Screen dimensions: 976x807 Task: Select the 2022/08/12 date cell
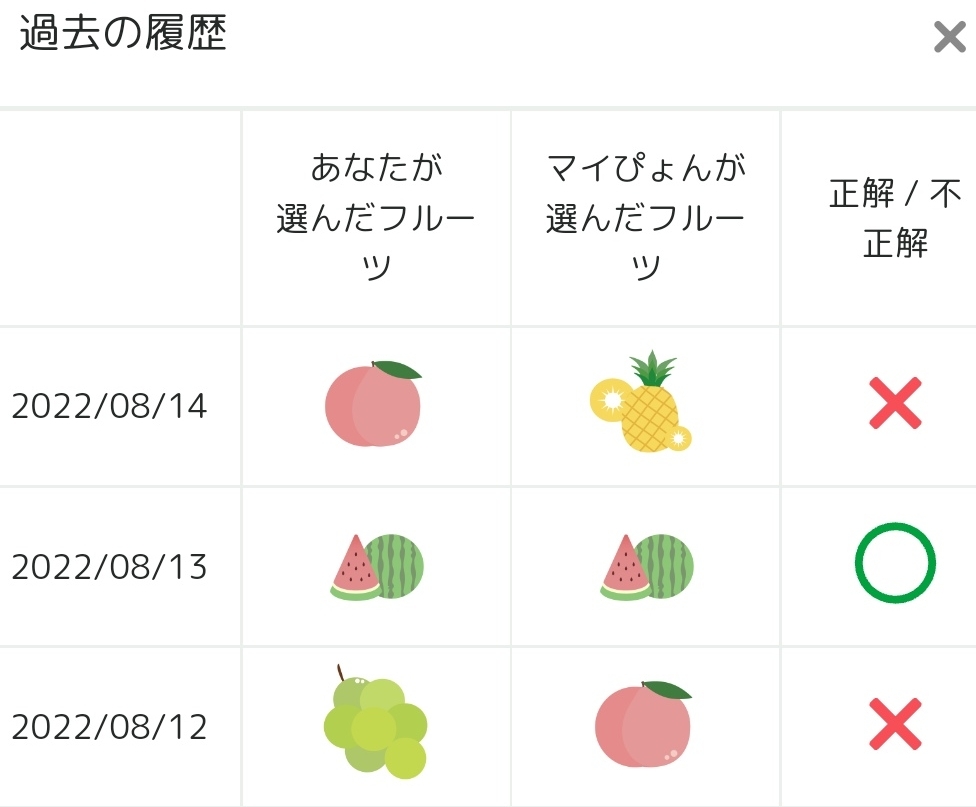(109, 727)
